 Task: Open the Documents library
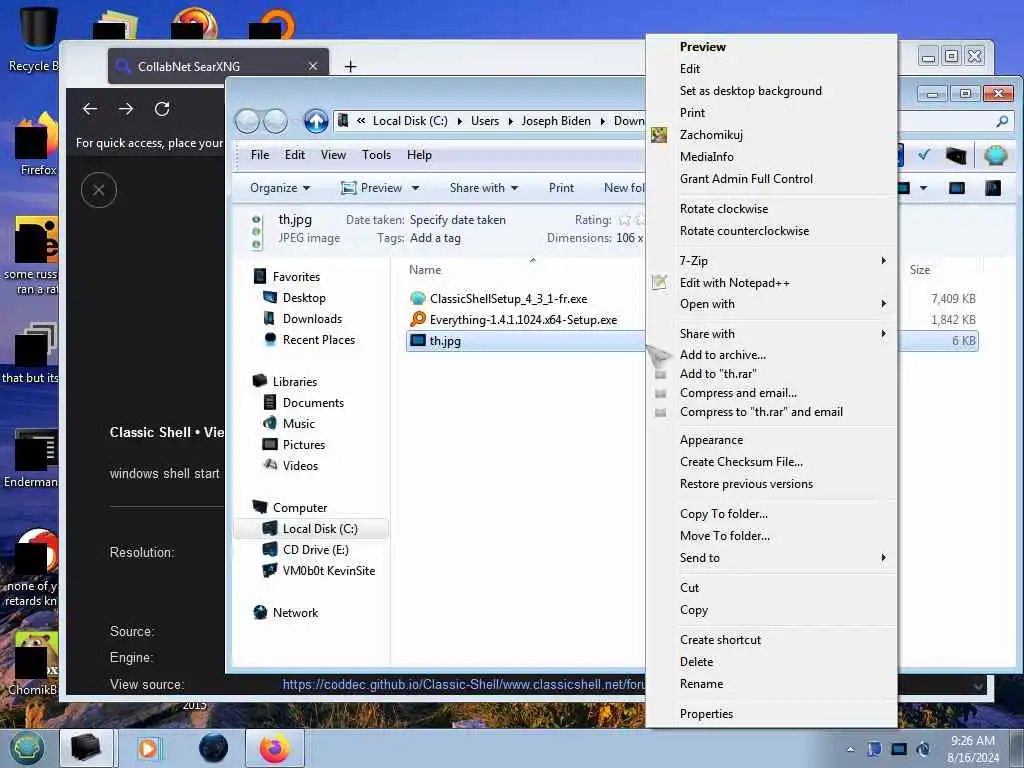[313, 403]
